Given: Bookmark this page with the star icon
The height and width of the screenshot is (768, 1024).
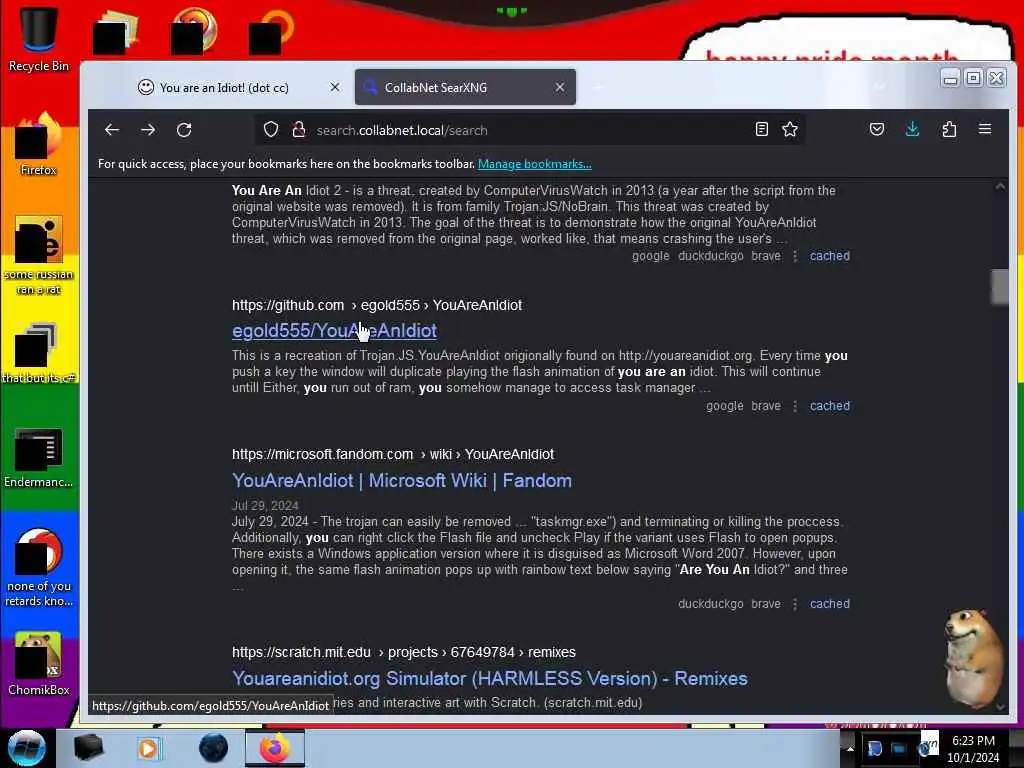Looking at the screenshot, I should pyautogui.click(x=790, y=129).
